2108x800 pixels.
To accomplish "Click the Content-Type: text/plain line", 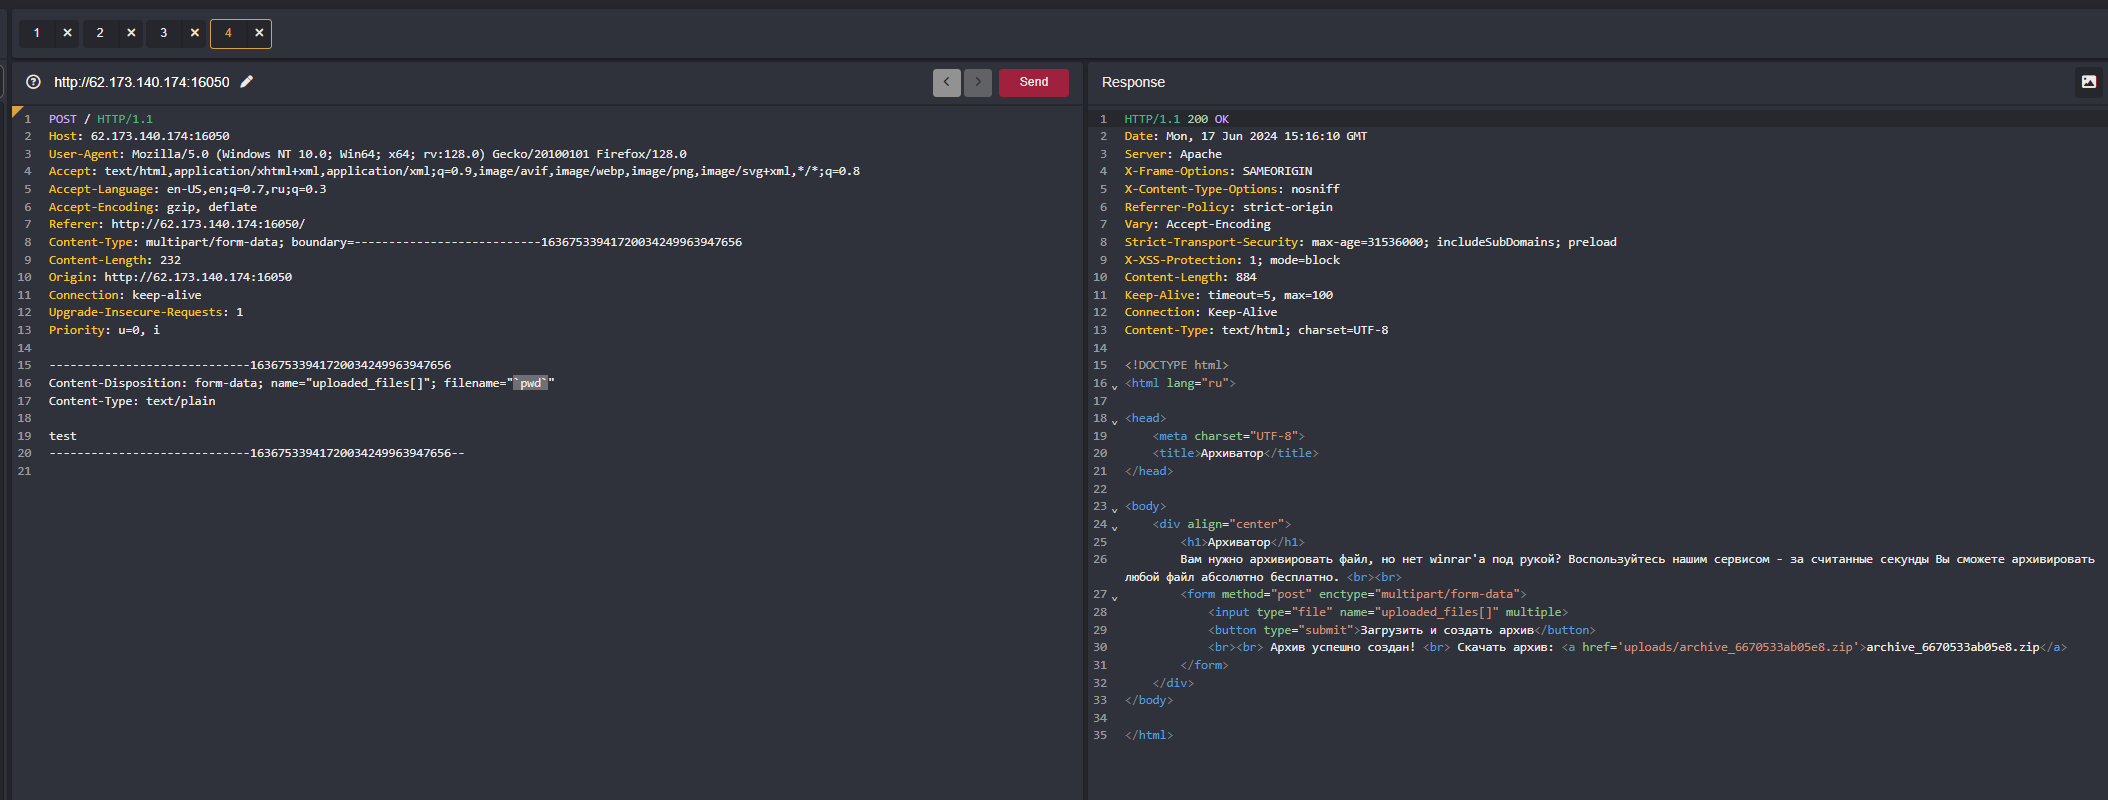I will 132,401.
